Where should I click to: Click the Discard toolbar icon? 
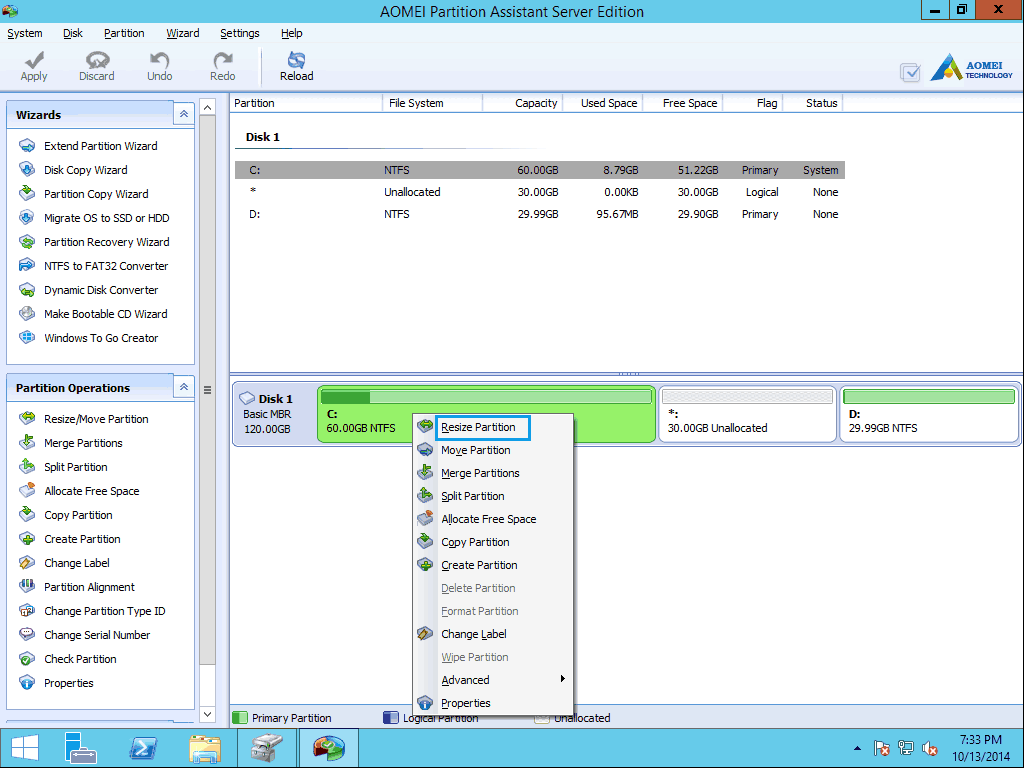[97, 60]
